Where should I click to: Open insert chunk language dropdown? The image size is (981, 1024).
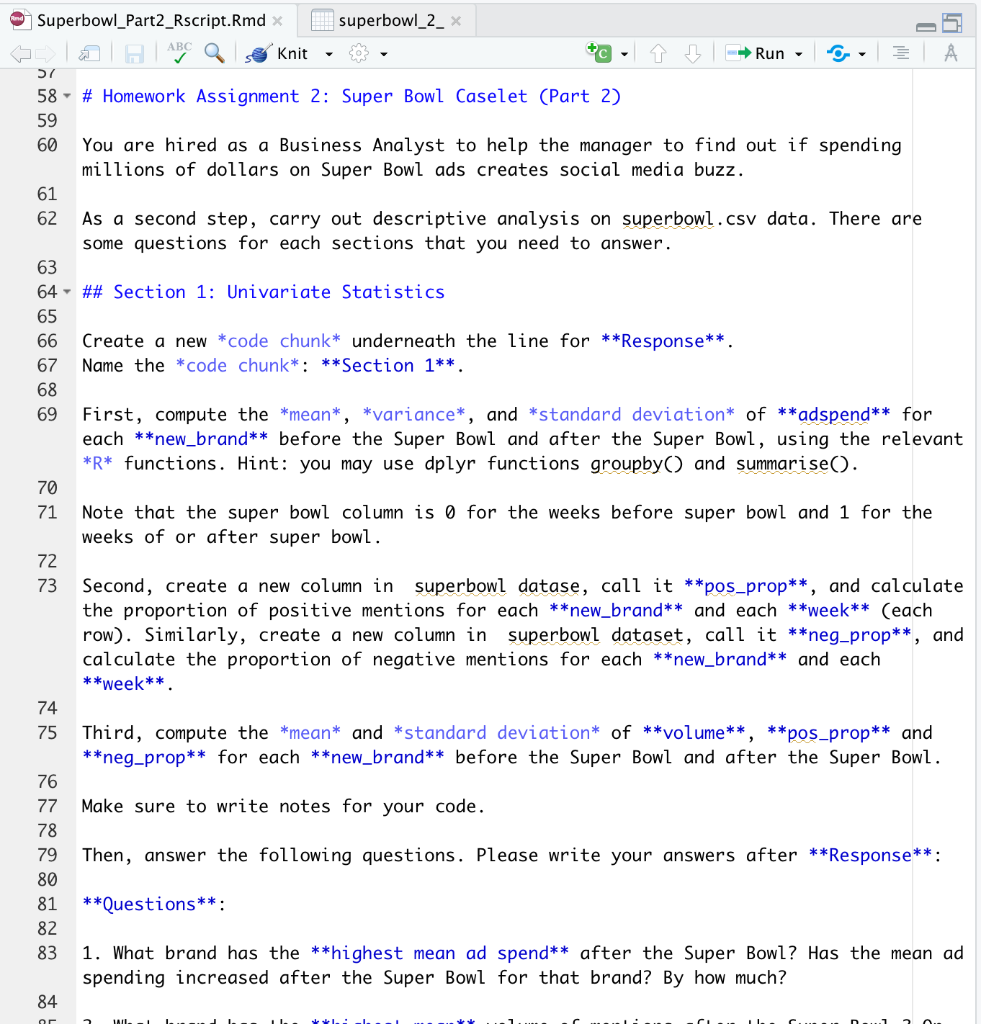(x=624, y=54)
